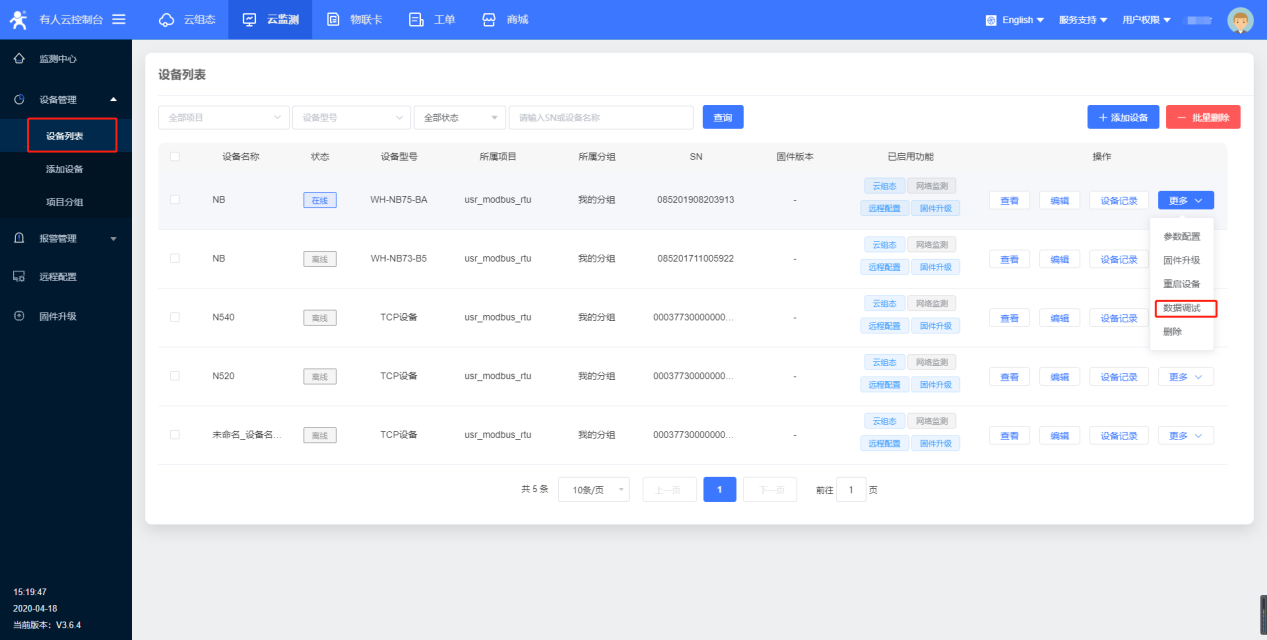Click 编辑 for device WH-NB73-B5
The height and width of the screenshot is (640, 1267).
pyautogui.click(x=1059, y=259)
